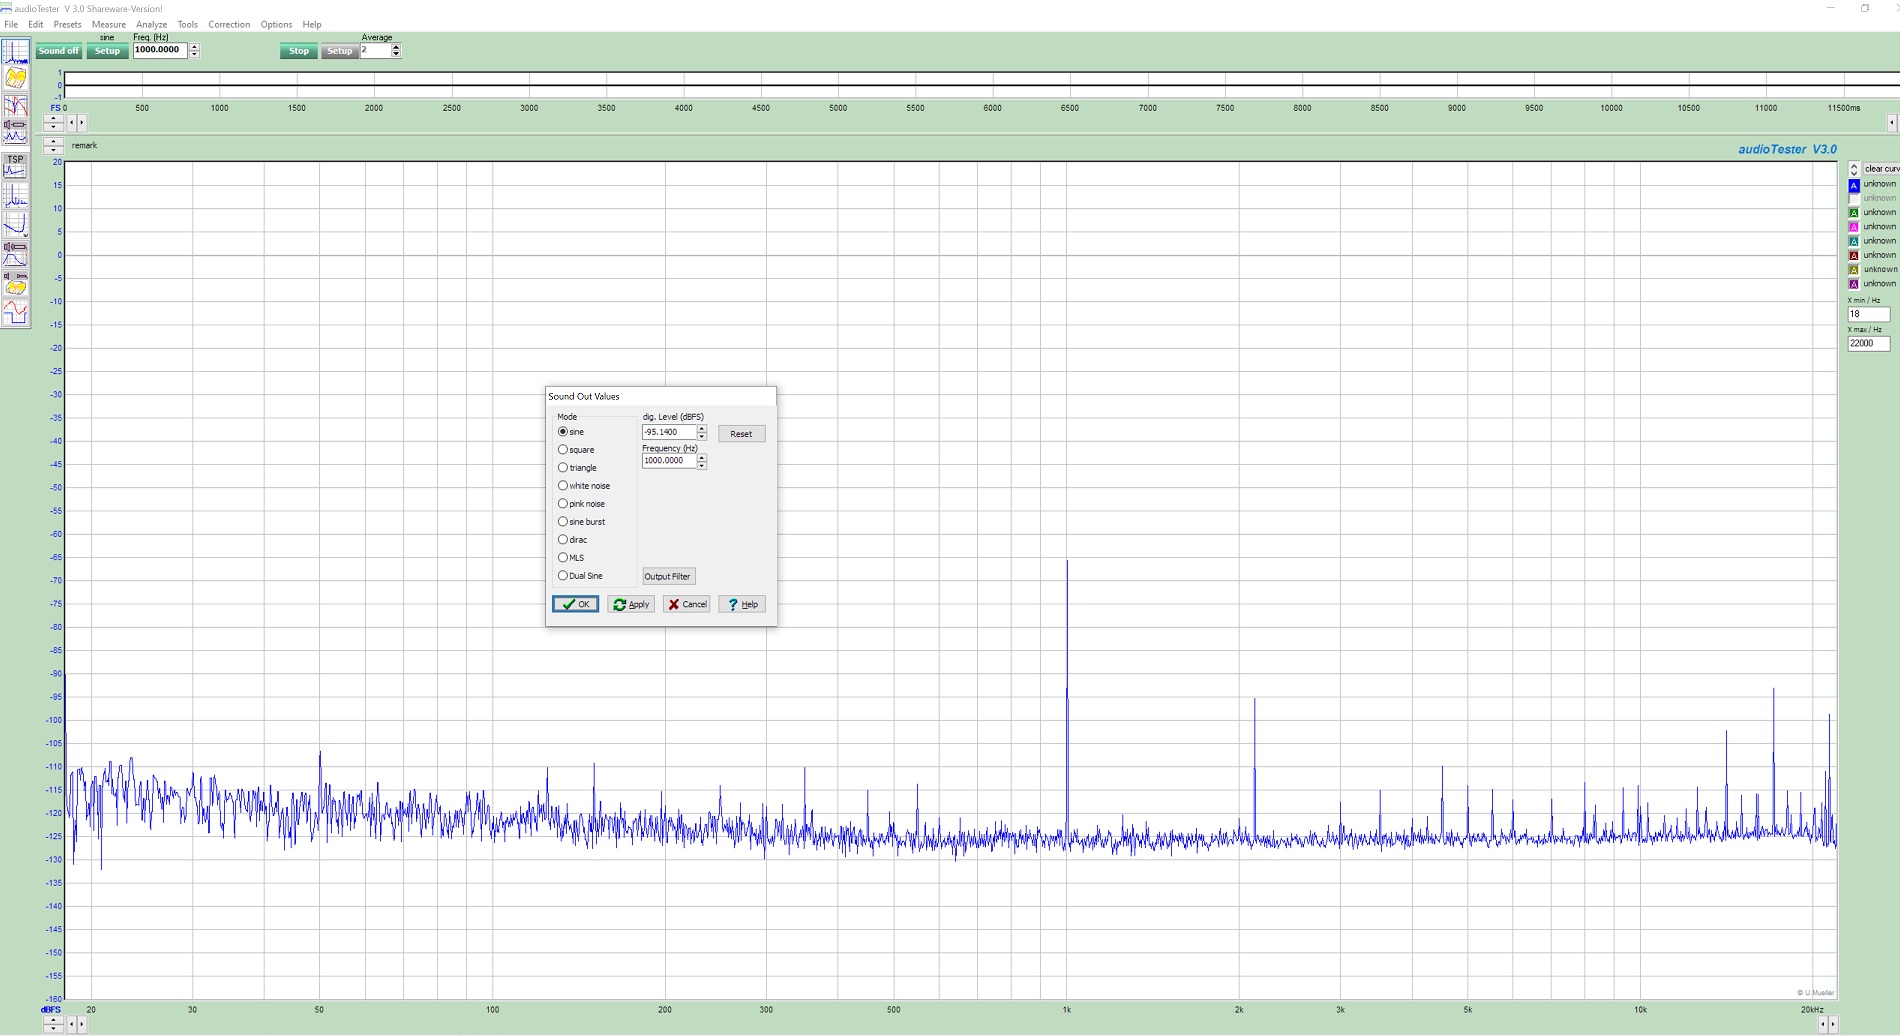Click curve selector arrows beside clear curve
Viewport: 1900px width, 1036px height.
(x=1854, y=169)
